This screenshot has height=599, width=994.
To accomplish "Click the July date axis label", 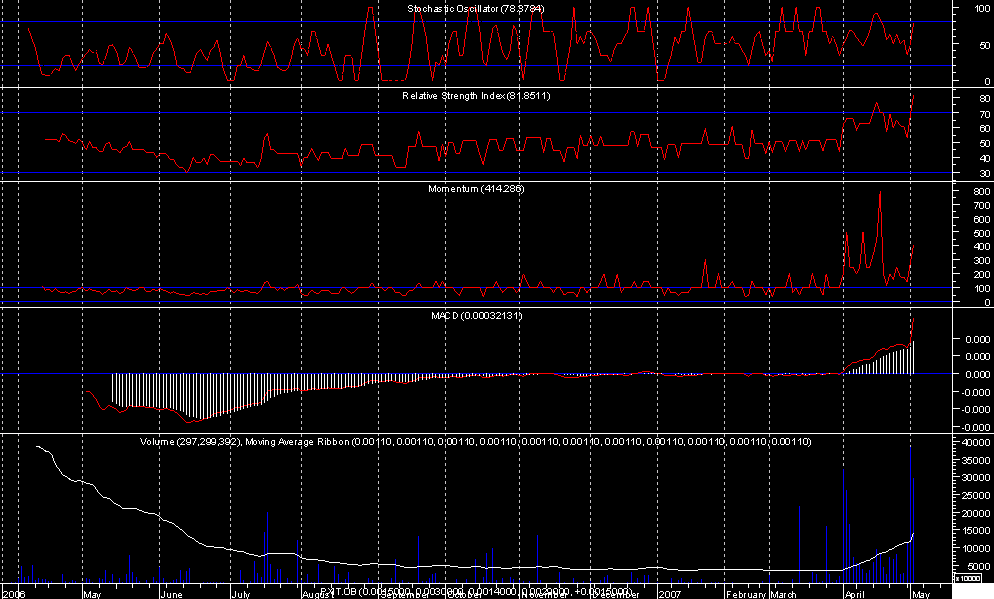I will [241, 593].
